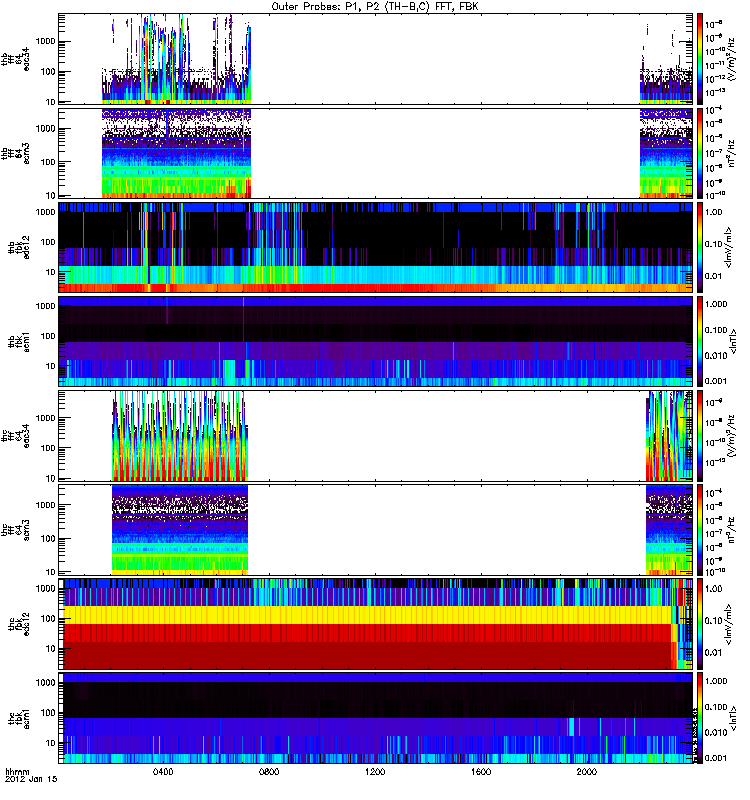
Task: Click the thb fbk scm1 filter bank panel
Action: pos(375,341)
